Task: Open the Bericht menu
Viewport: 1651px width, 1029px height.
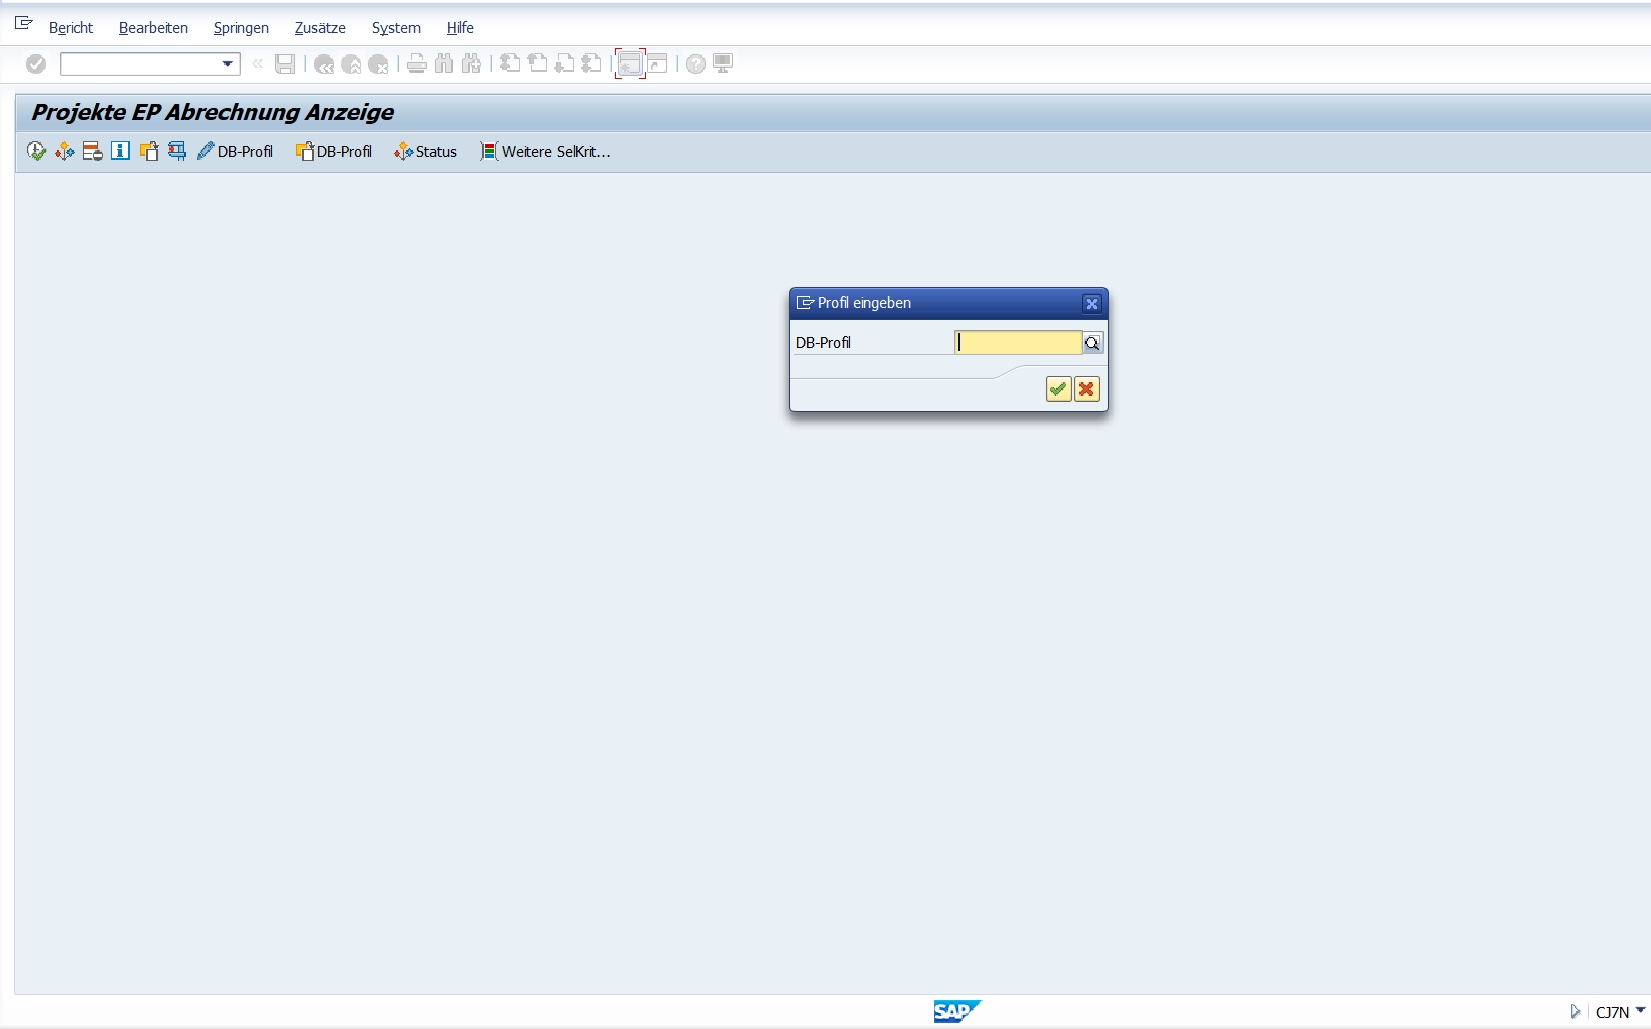Action: [x=71, y=28]
